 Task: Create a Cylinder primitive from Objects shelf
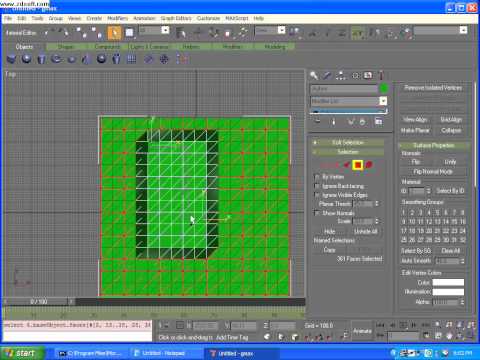(41, 59)
